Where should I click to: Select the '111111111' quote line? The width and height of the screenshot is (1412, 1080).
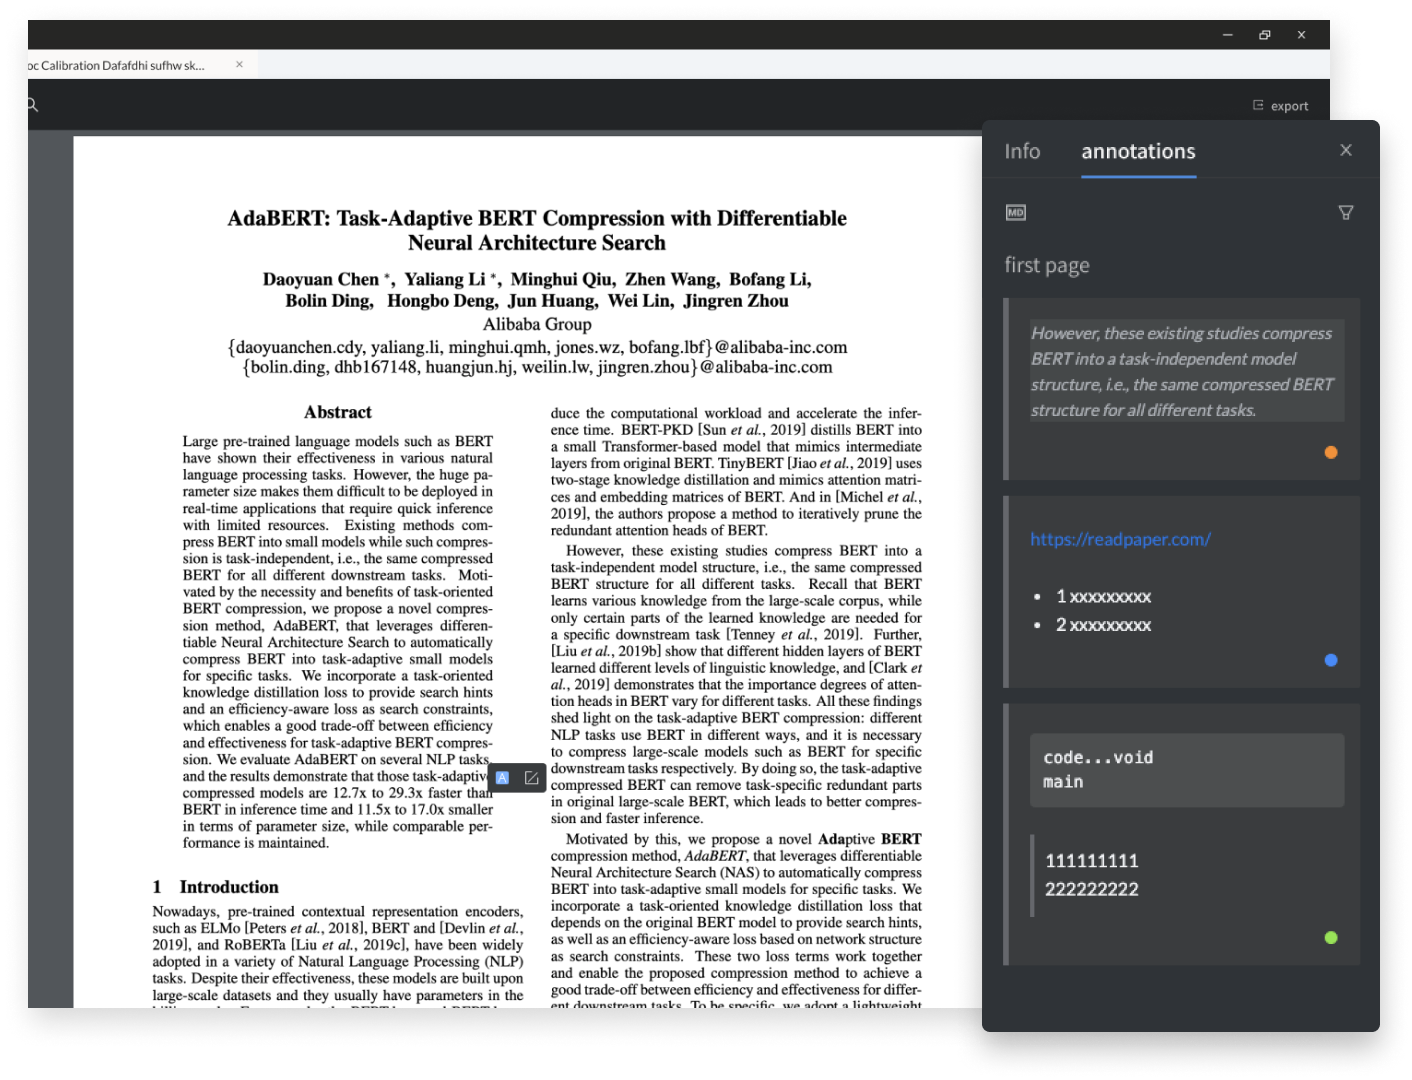tap(1091, 861)
